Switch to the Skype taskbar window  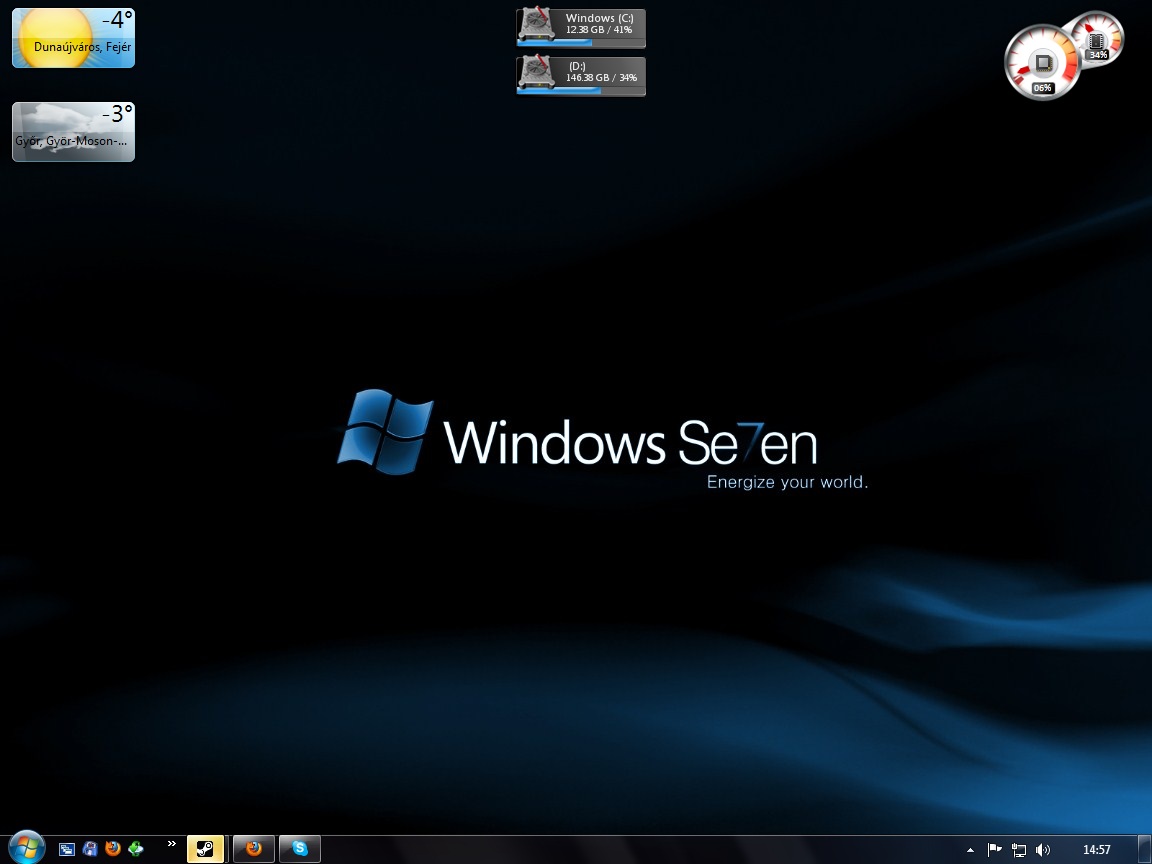click(x=300, y=849)
